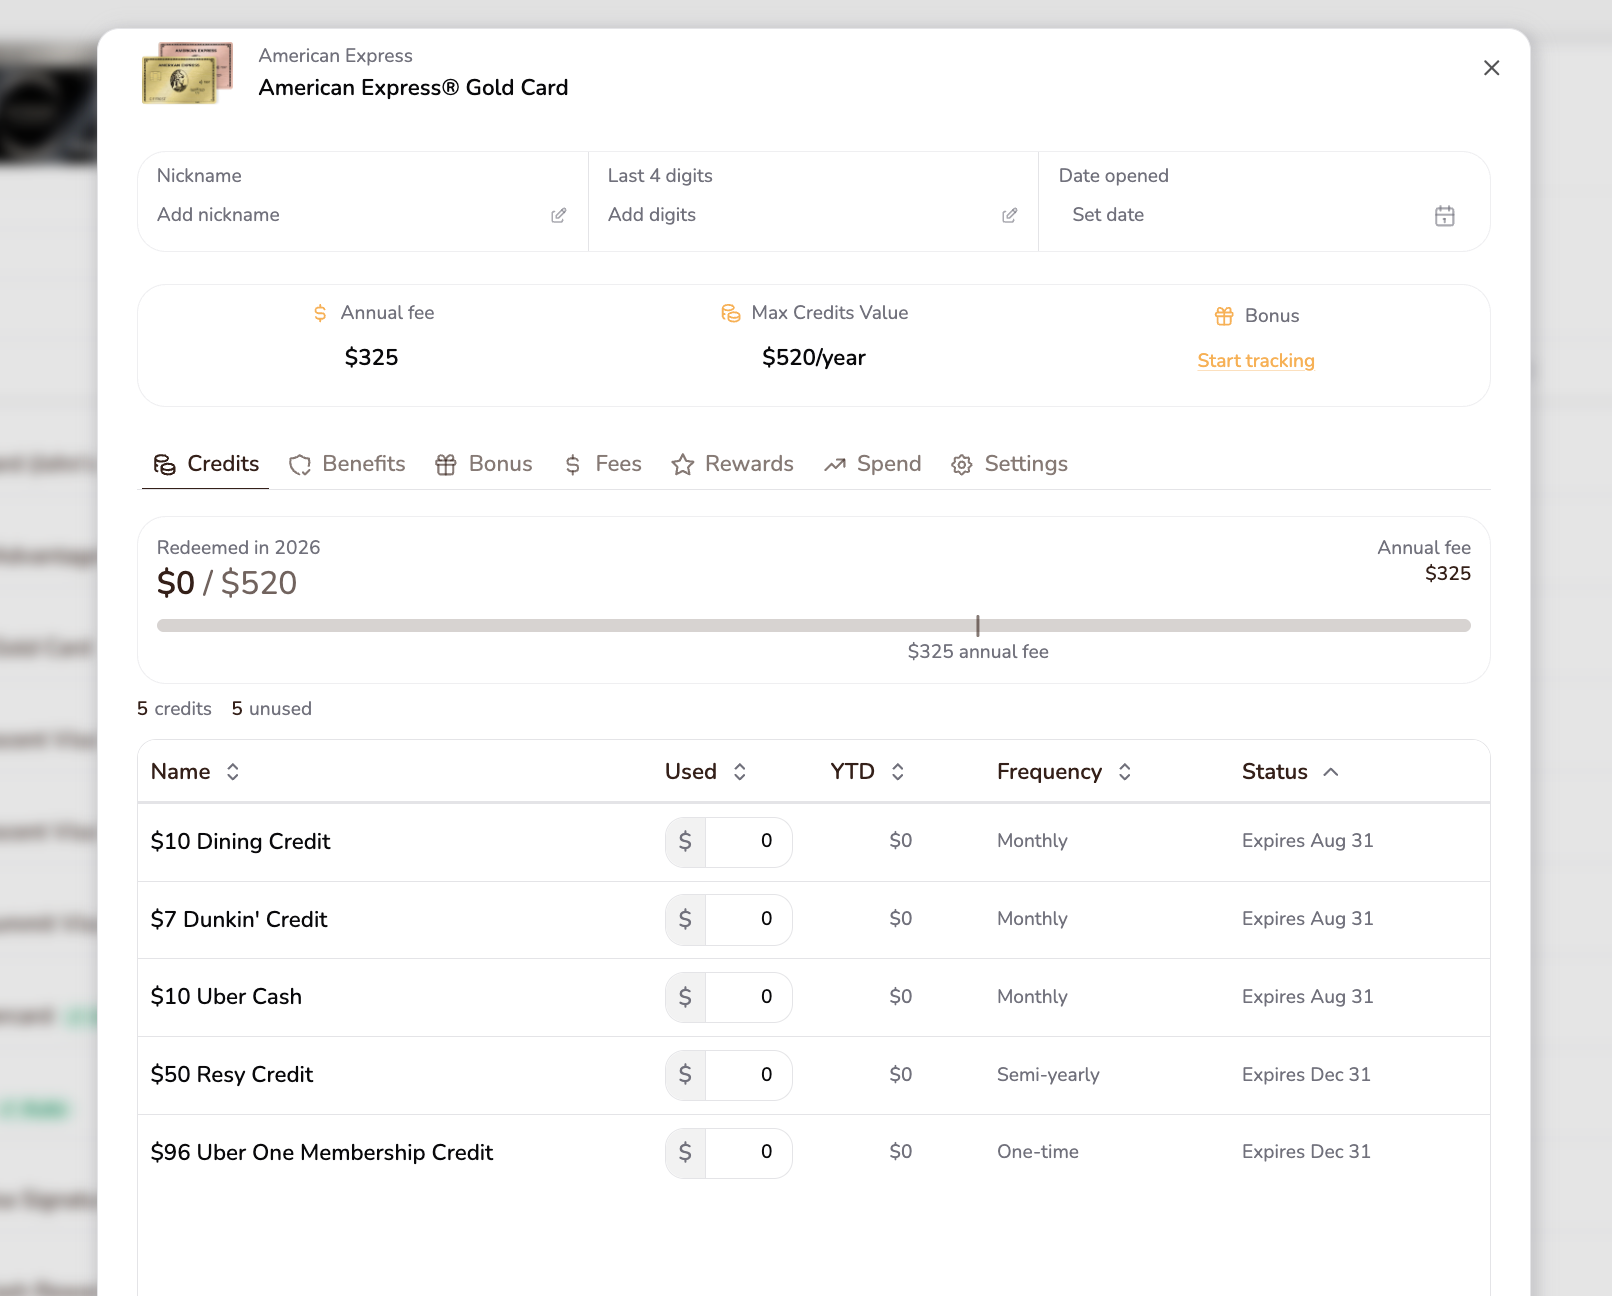This screenshot has width=1612, height=1296.
Task: Click the 5 unused credits count
Action: [272, 709]
